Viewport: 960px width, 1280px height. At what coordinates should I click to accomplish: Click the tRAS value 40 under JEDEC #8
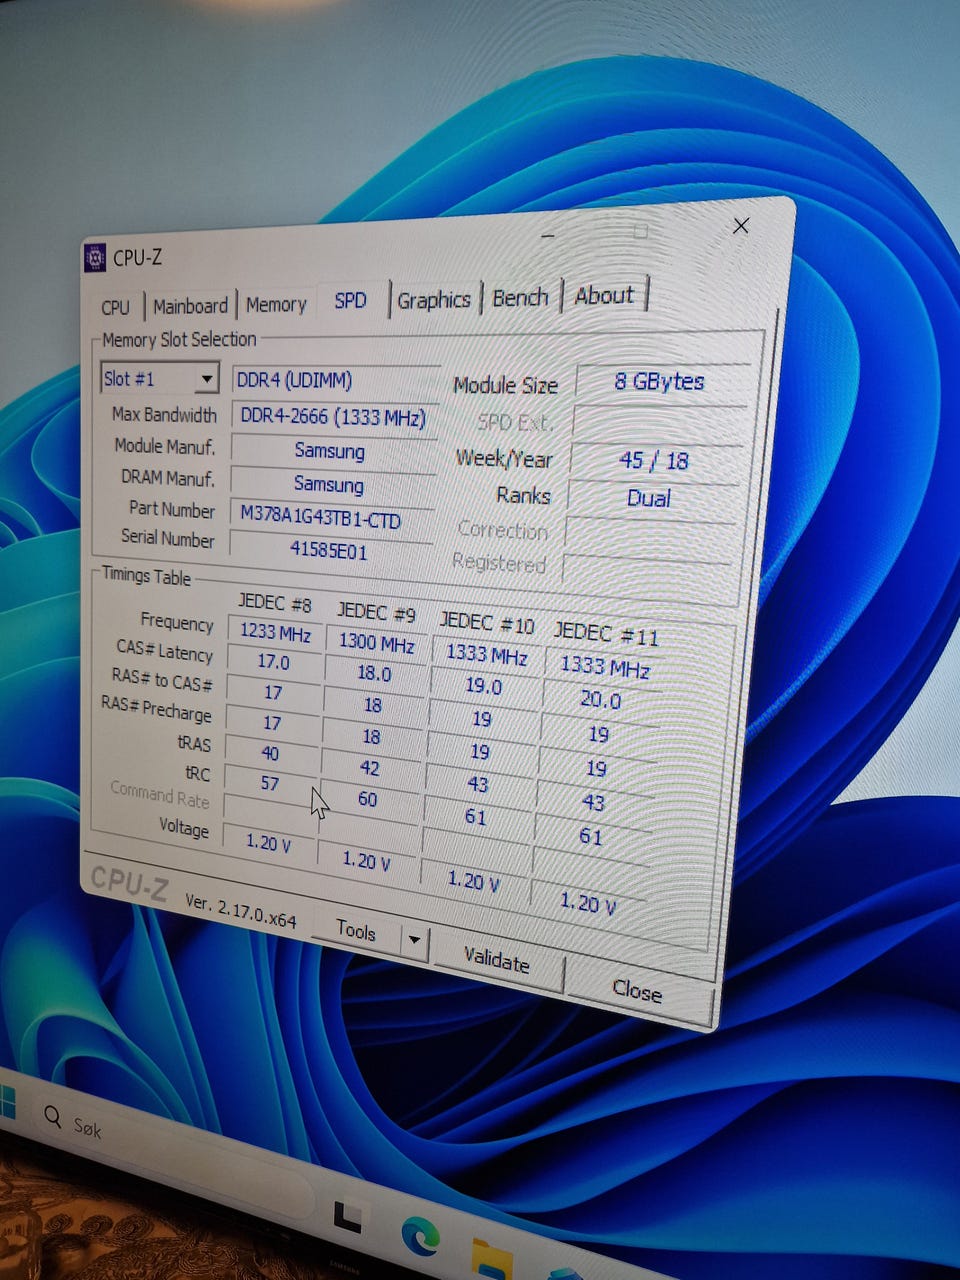pyautogui.click(x=270, y=753)
